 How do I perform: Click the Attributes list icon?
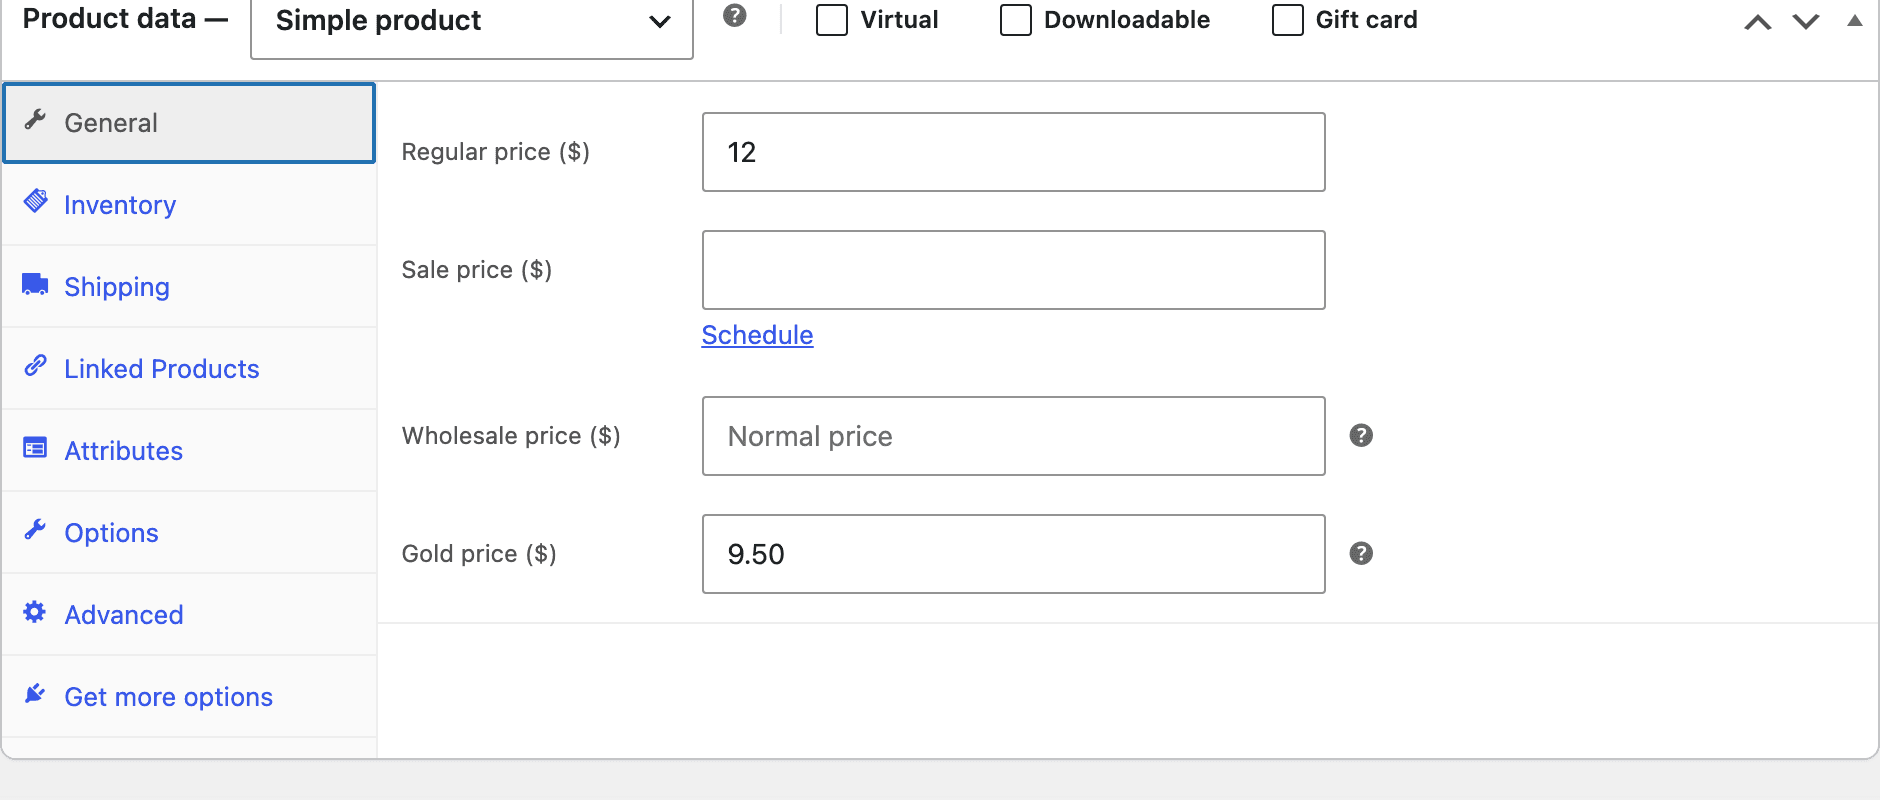(36, 448)
